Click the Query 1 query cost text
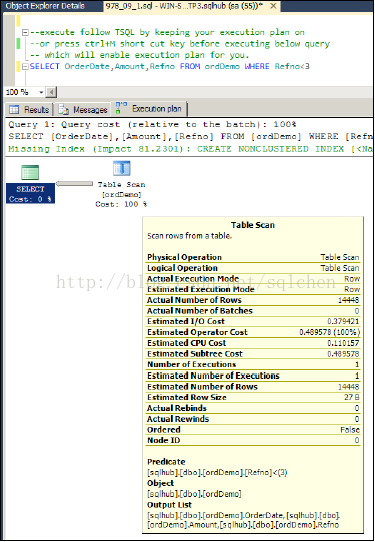The width and height of the screenshot is (375, 542). tap(152, 125)
